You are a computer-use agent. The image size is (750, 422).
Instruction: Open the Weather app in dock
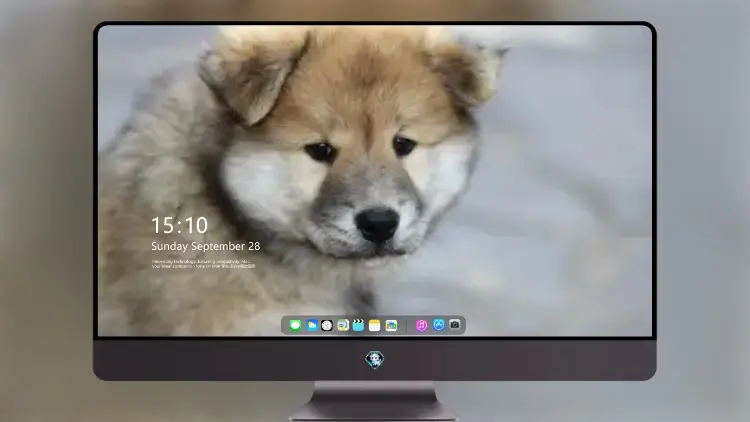click(x=311, y=325)
